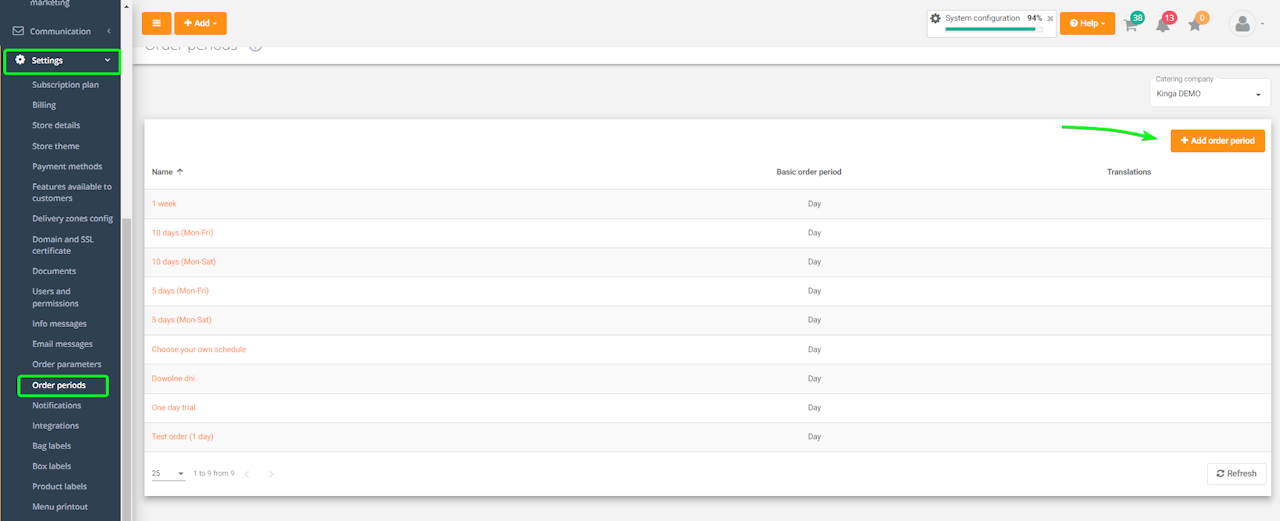Screen dimensions: 1280x521
Task: Open the Catering company dropdown
Action: pos(1209,94)
